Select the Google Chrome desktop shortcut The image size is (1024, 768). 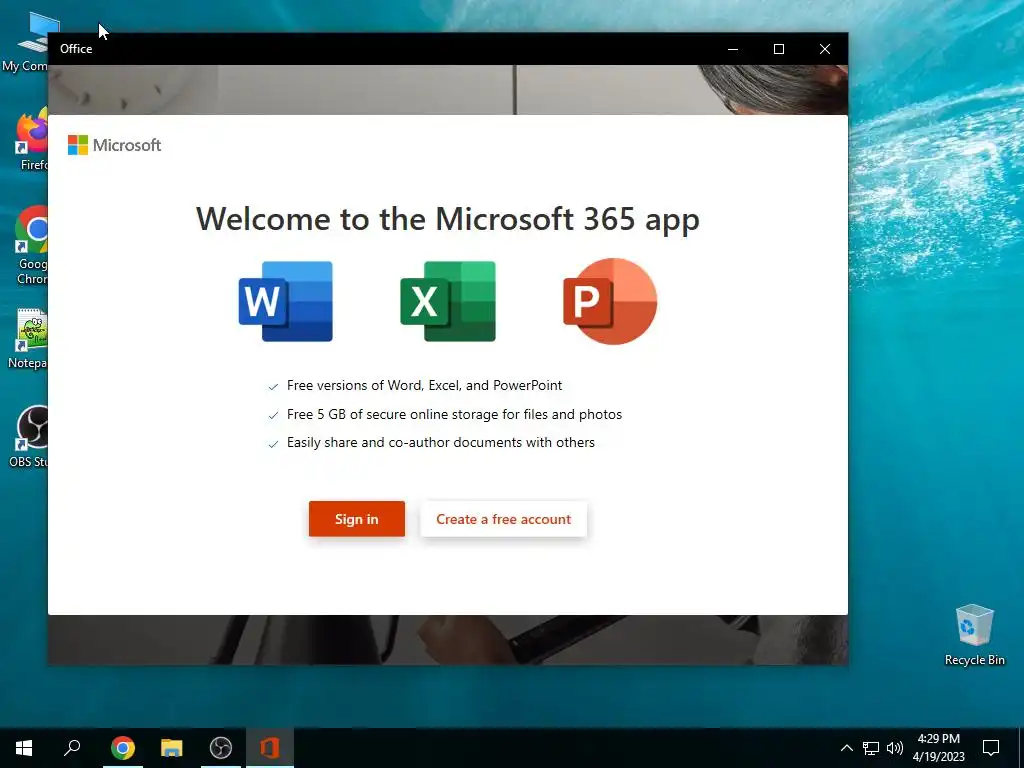[31, 246]
